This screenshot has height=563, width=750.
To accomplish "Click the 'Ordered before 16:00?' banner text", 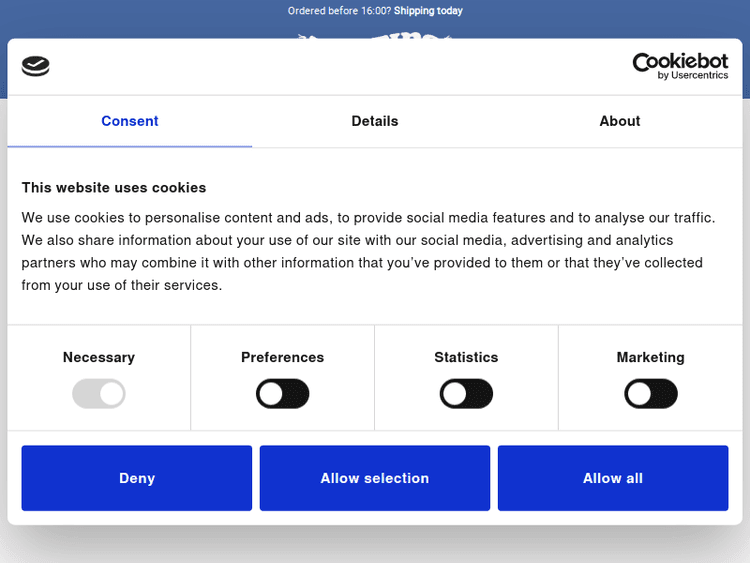I will click(339, 11).
